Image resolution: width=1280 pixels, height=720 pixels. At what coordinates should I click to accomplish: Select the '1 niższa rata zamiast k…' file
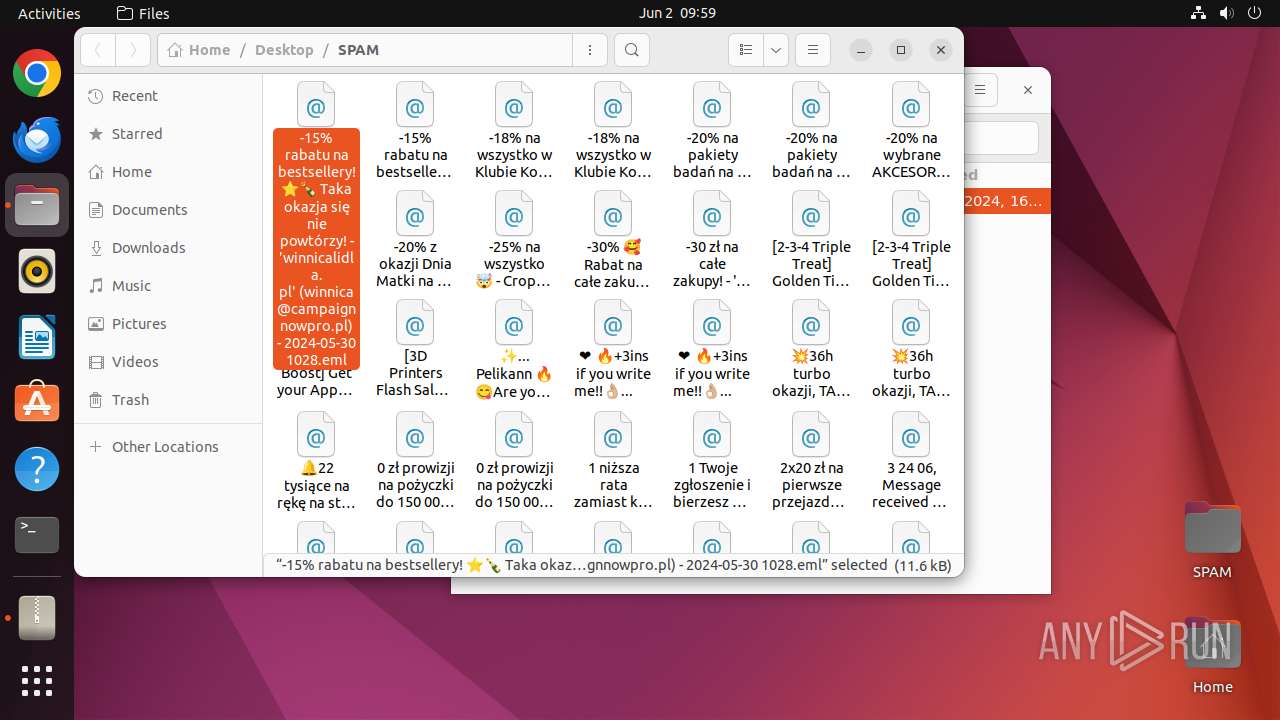[x=613, y=461]
